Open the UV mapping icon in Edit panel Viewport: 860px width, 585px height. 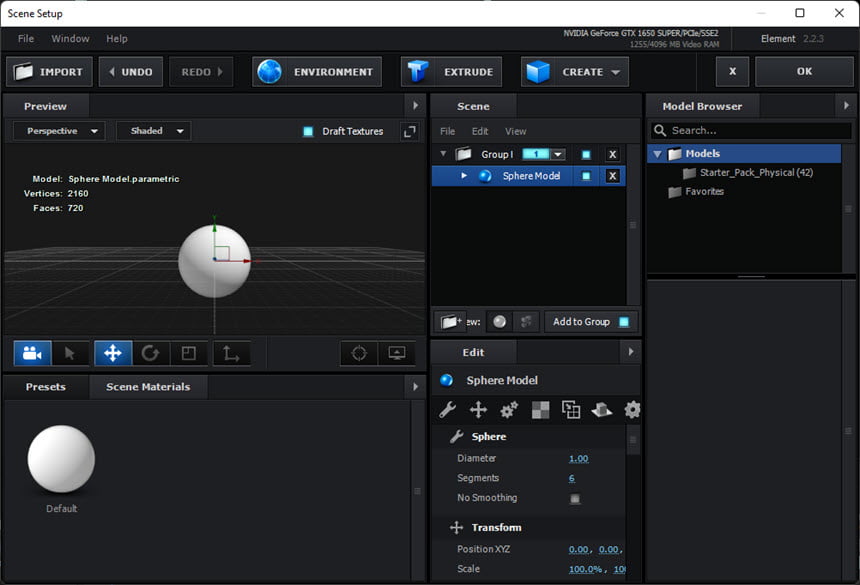[571, 410]
